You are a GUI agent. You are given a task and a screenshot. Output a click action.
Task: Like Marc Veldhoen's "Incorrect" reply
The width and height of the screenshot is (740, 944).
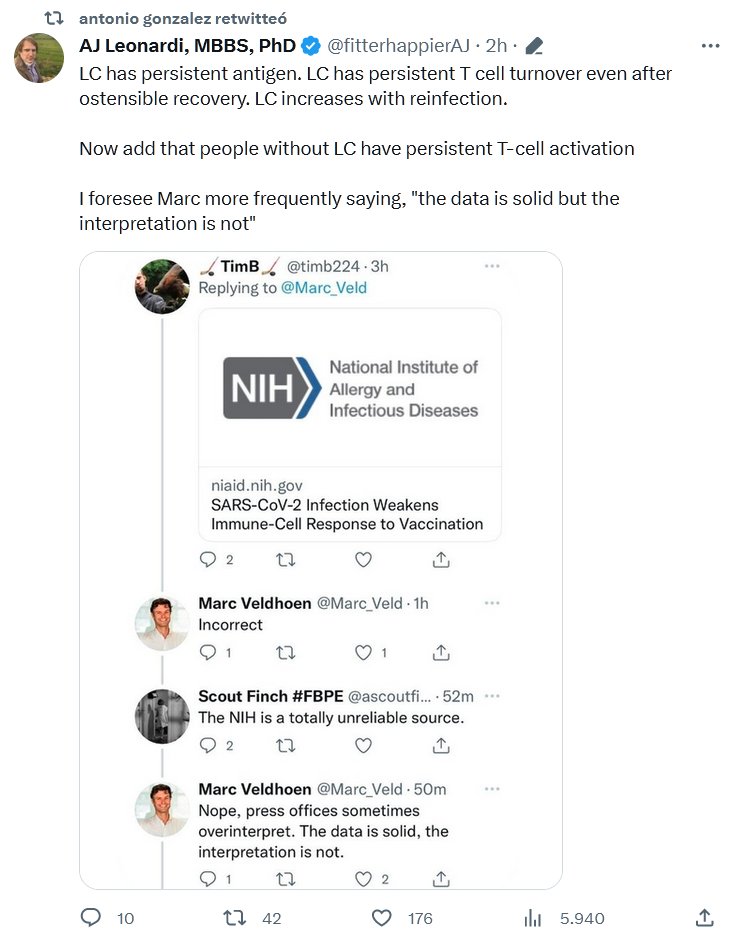pos(364,652)
